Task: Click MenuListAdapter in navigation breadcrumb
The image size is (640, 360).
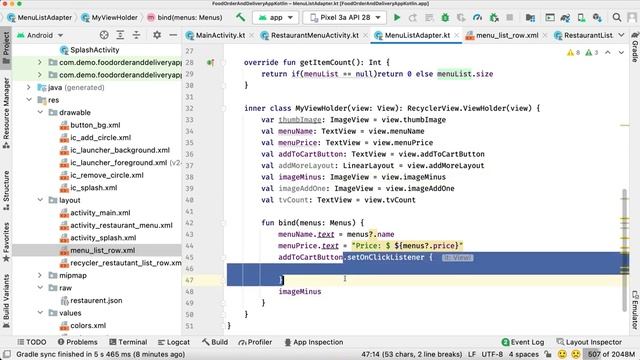Action: (x=40, y=18)
